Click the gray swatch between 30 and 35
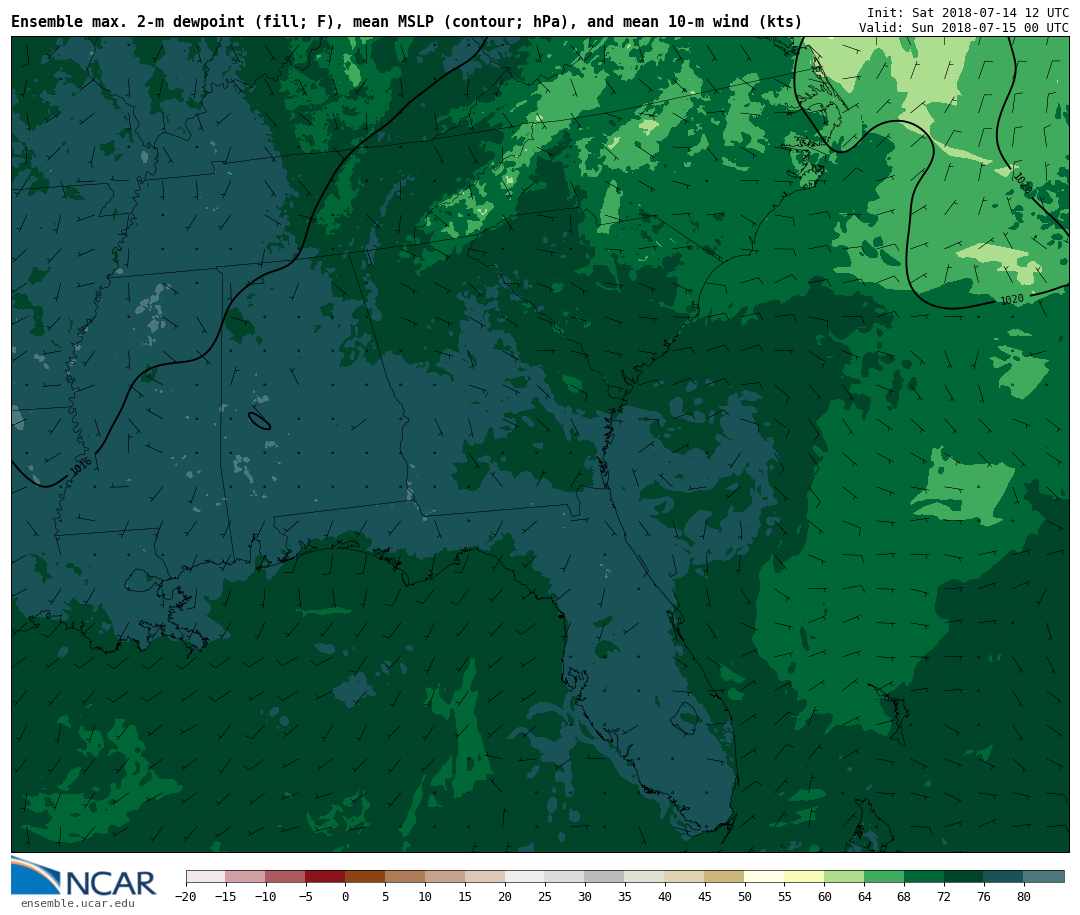 605,877
